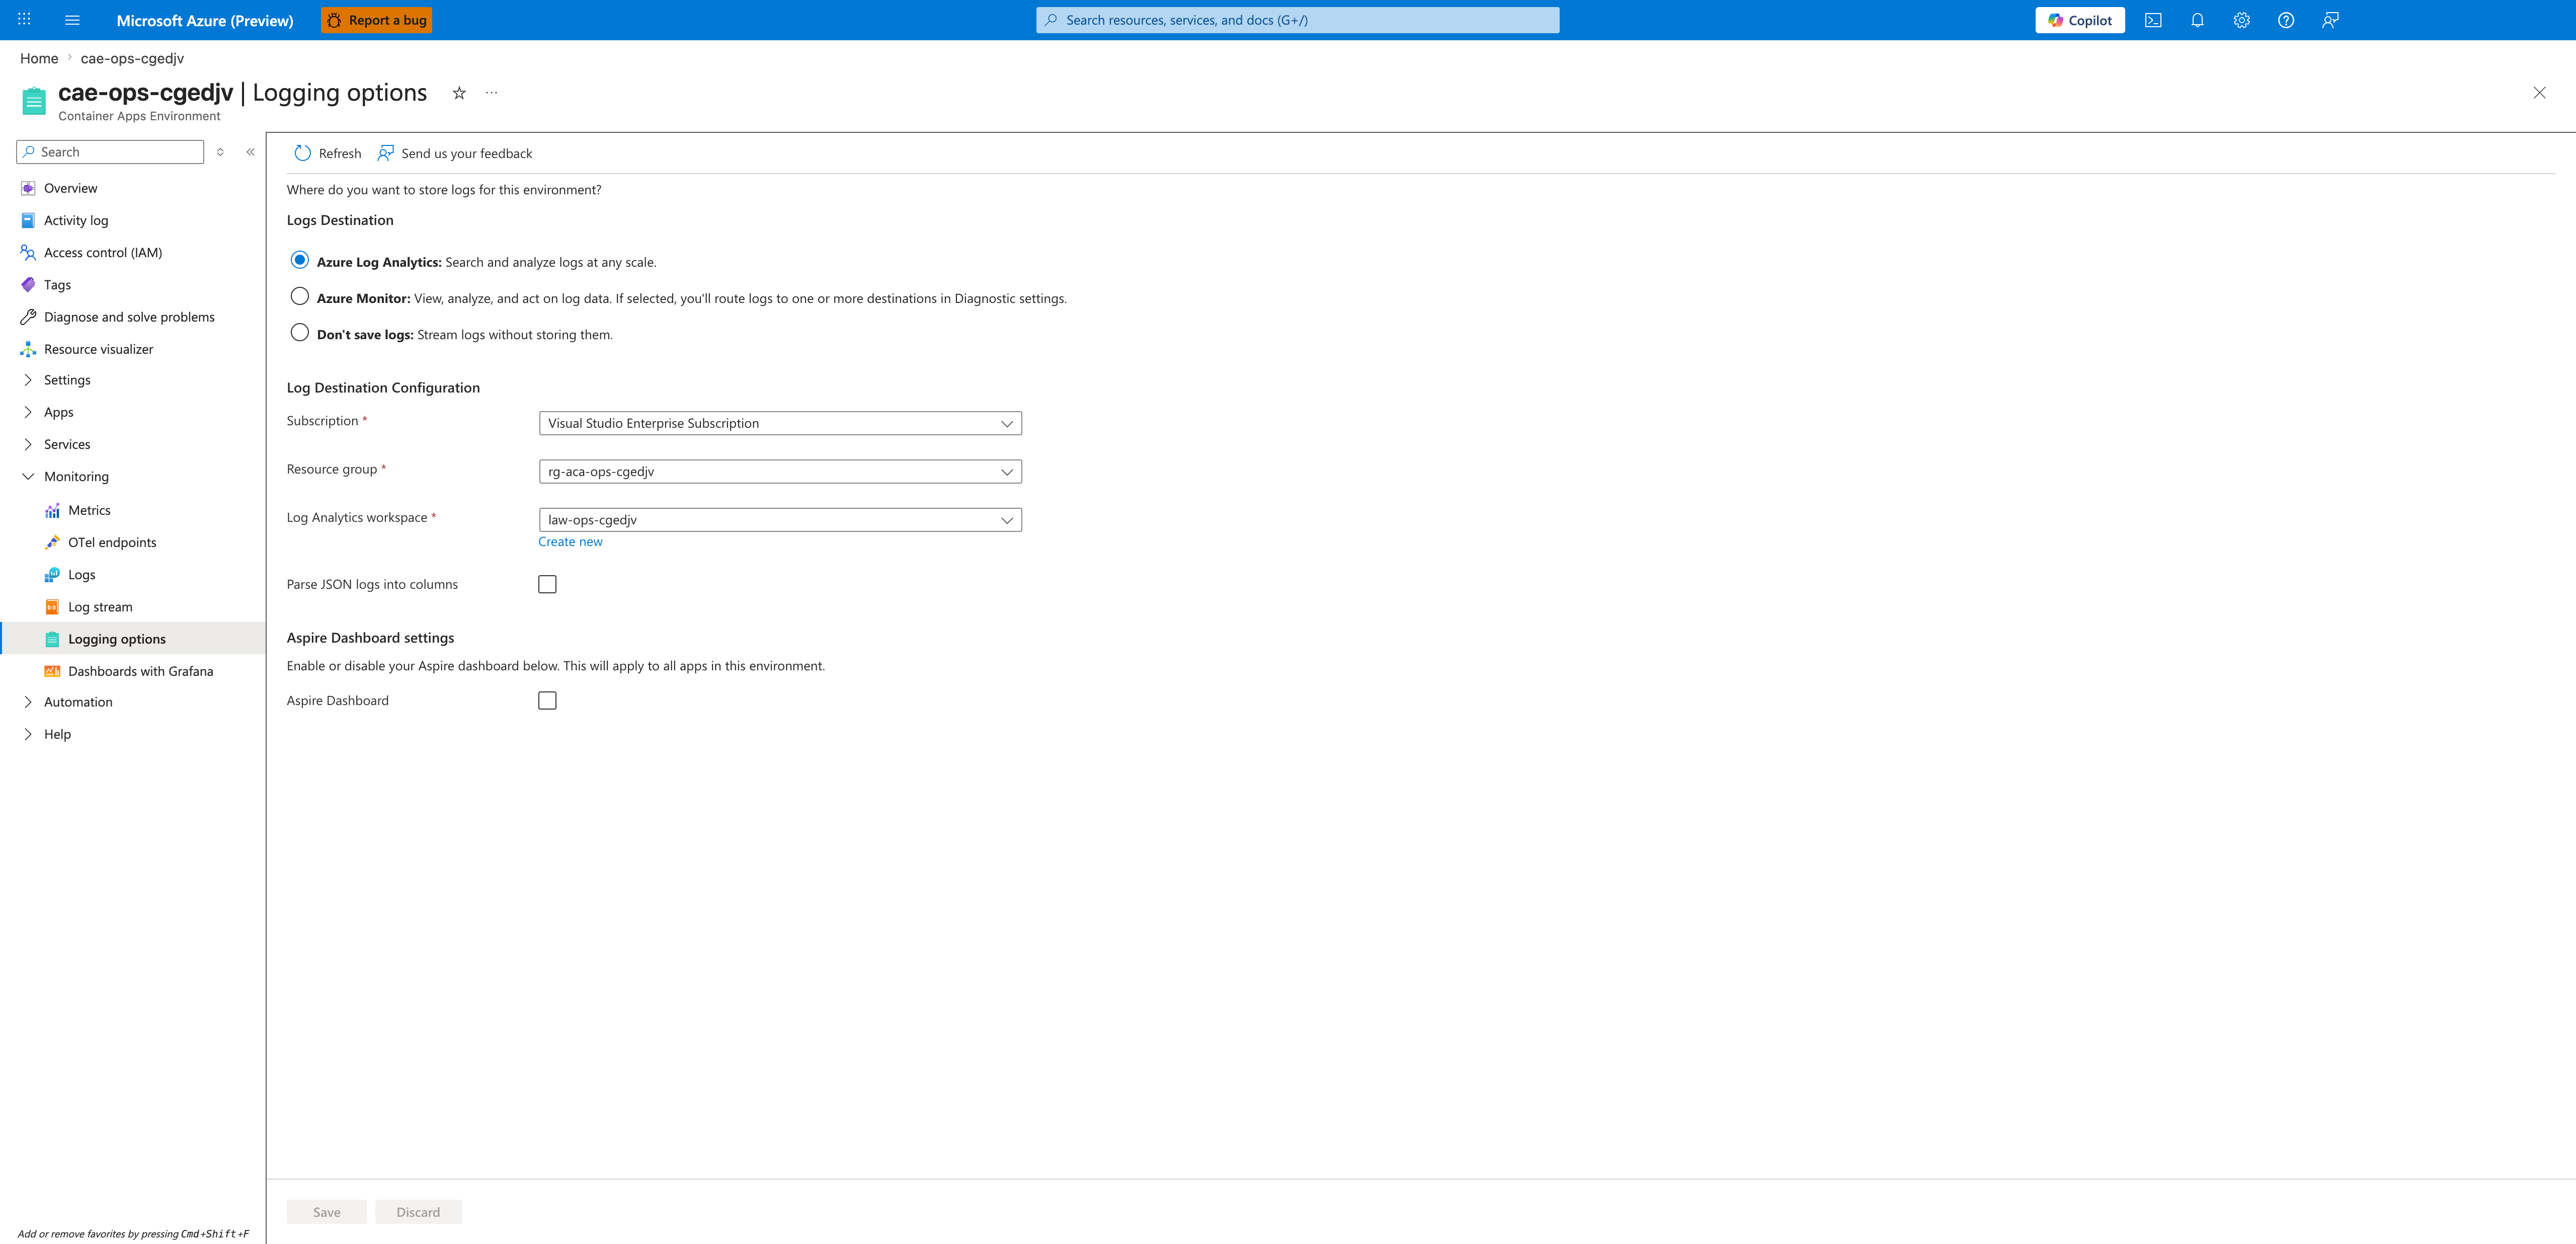The image size is (2576, 1244).
Task: Open the Azure portal apps grid icon
Action: [24, 20]
